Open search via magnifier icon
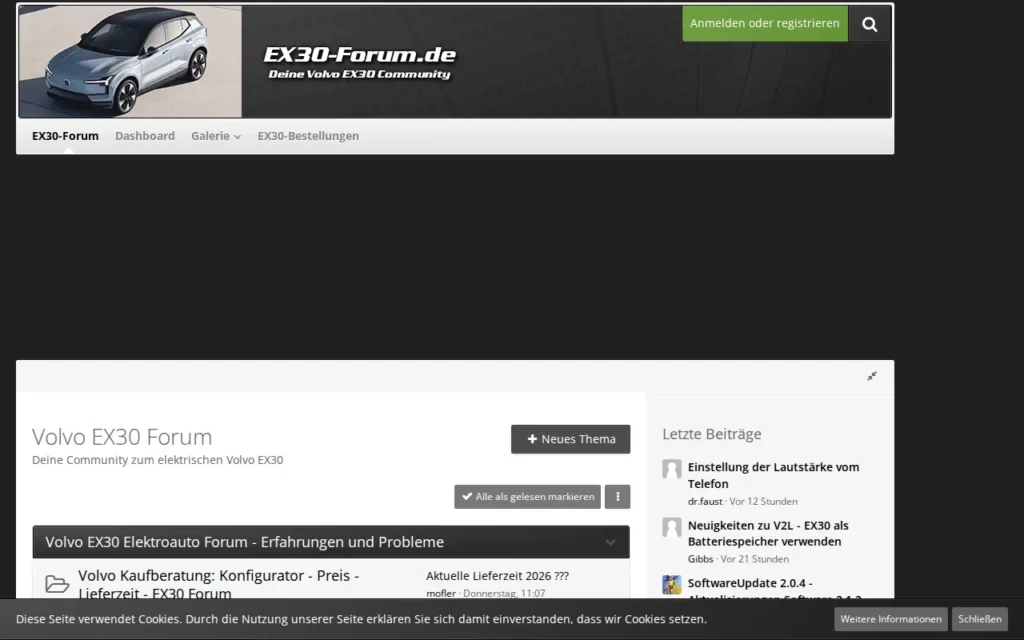1024x640 pixels. (x=869, y=24)
